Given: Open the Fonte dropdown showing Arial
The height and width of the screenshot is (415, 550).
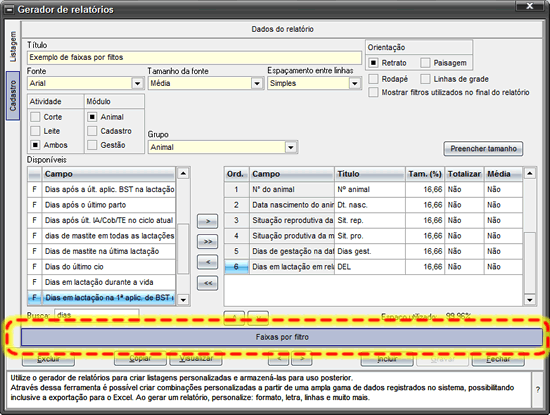Looking at the screenshot, I should [x=137, y=83].
